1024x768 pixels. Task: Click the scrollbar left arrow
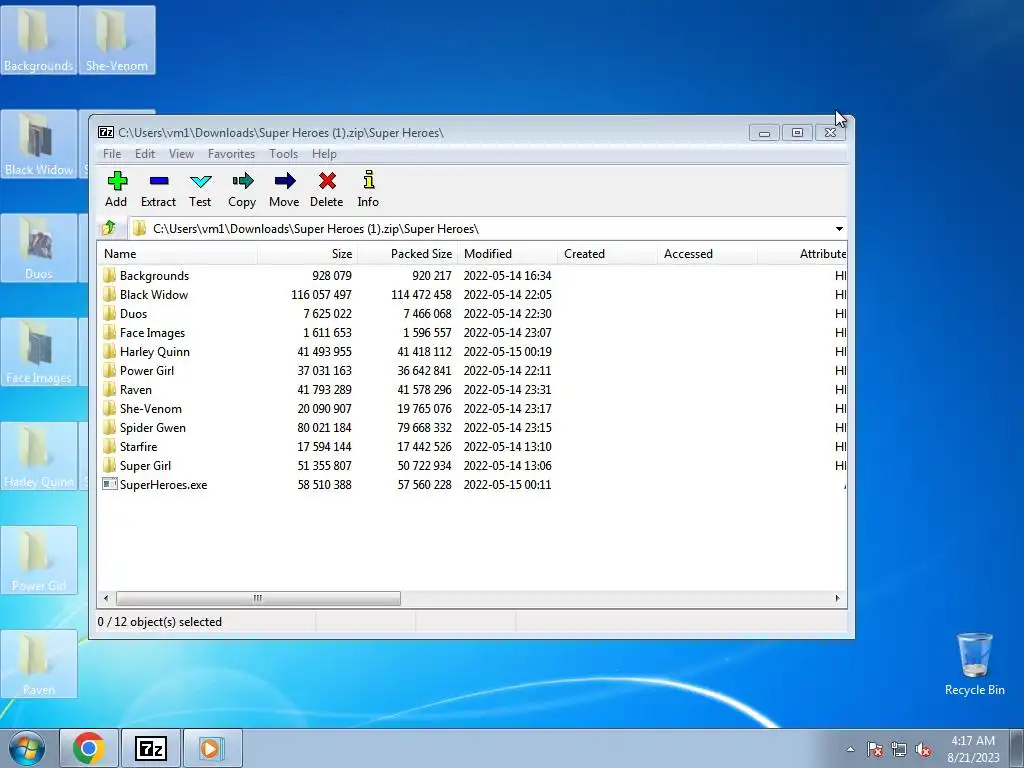pos(106,598)
